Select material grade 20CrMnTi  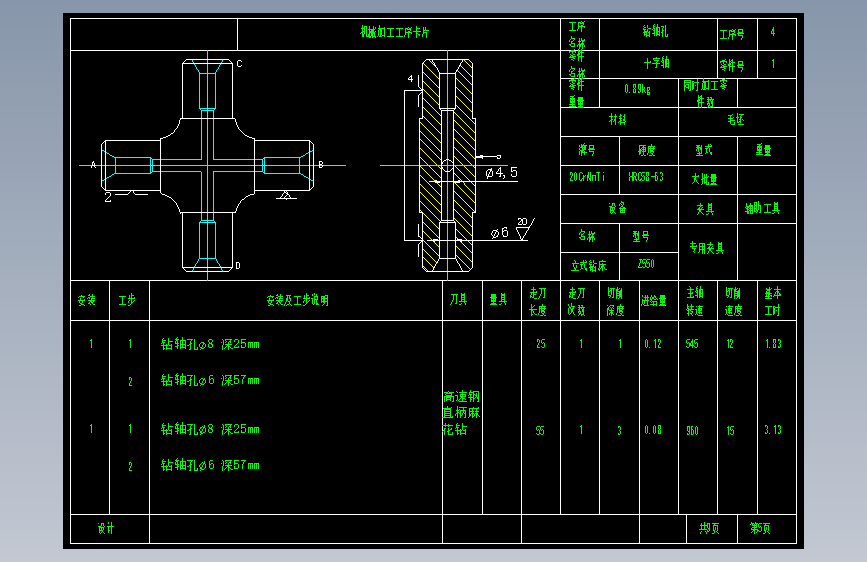tap(587, 177)
